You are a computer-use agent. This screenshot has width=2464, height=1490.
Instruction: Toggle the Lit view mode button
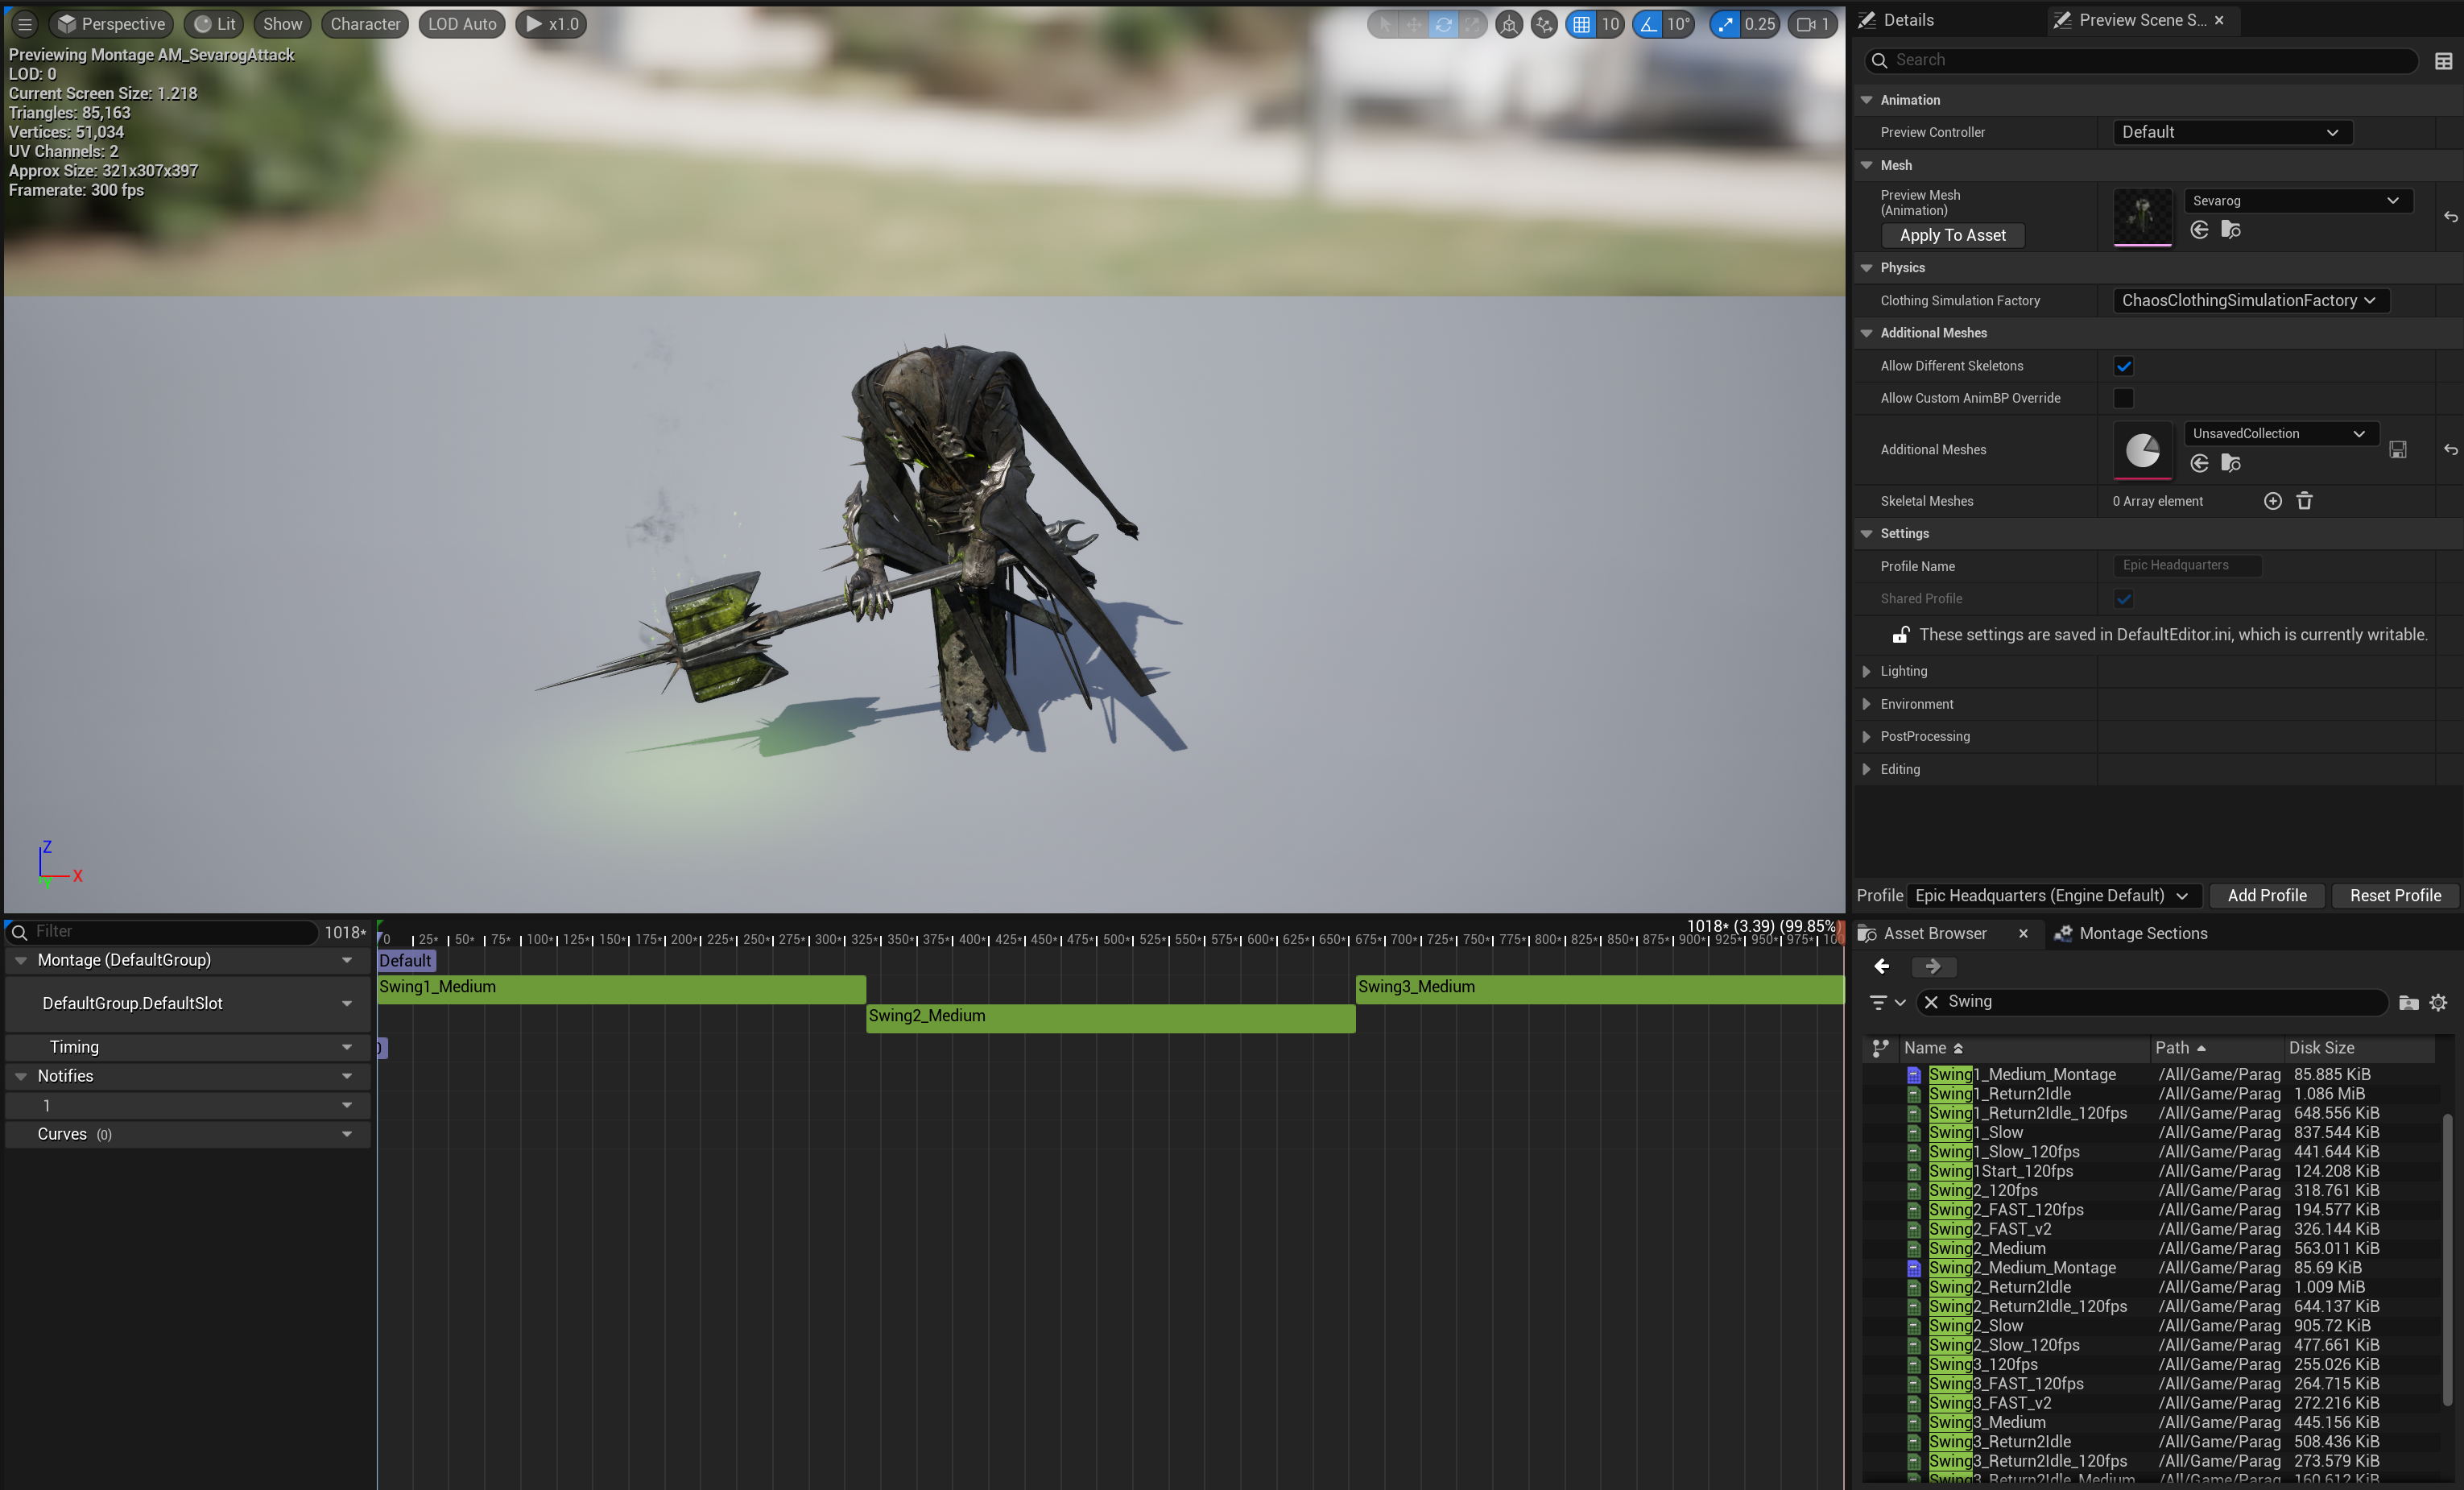coord(215,24)
